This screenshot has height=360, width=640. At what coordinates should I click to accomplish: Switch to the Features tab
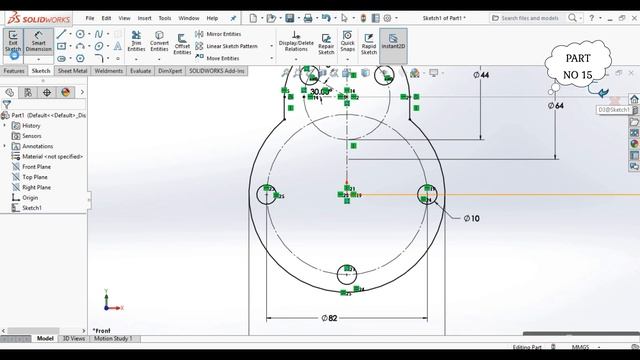14,71
